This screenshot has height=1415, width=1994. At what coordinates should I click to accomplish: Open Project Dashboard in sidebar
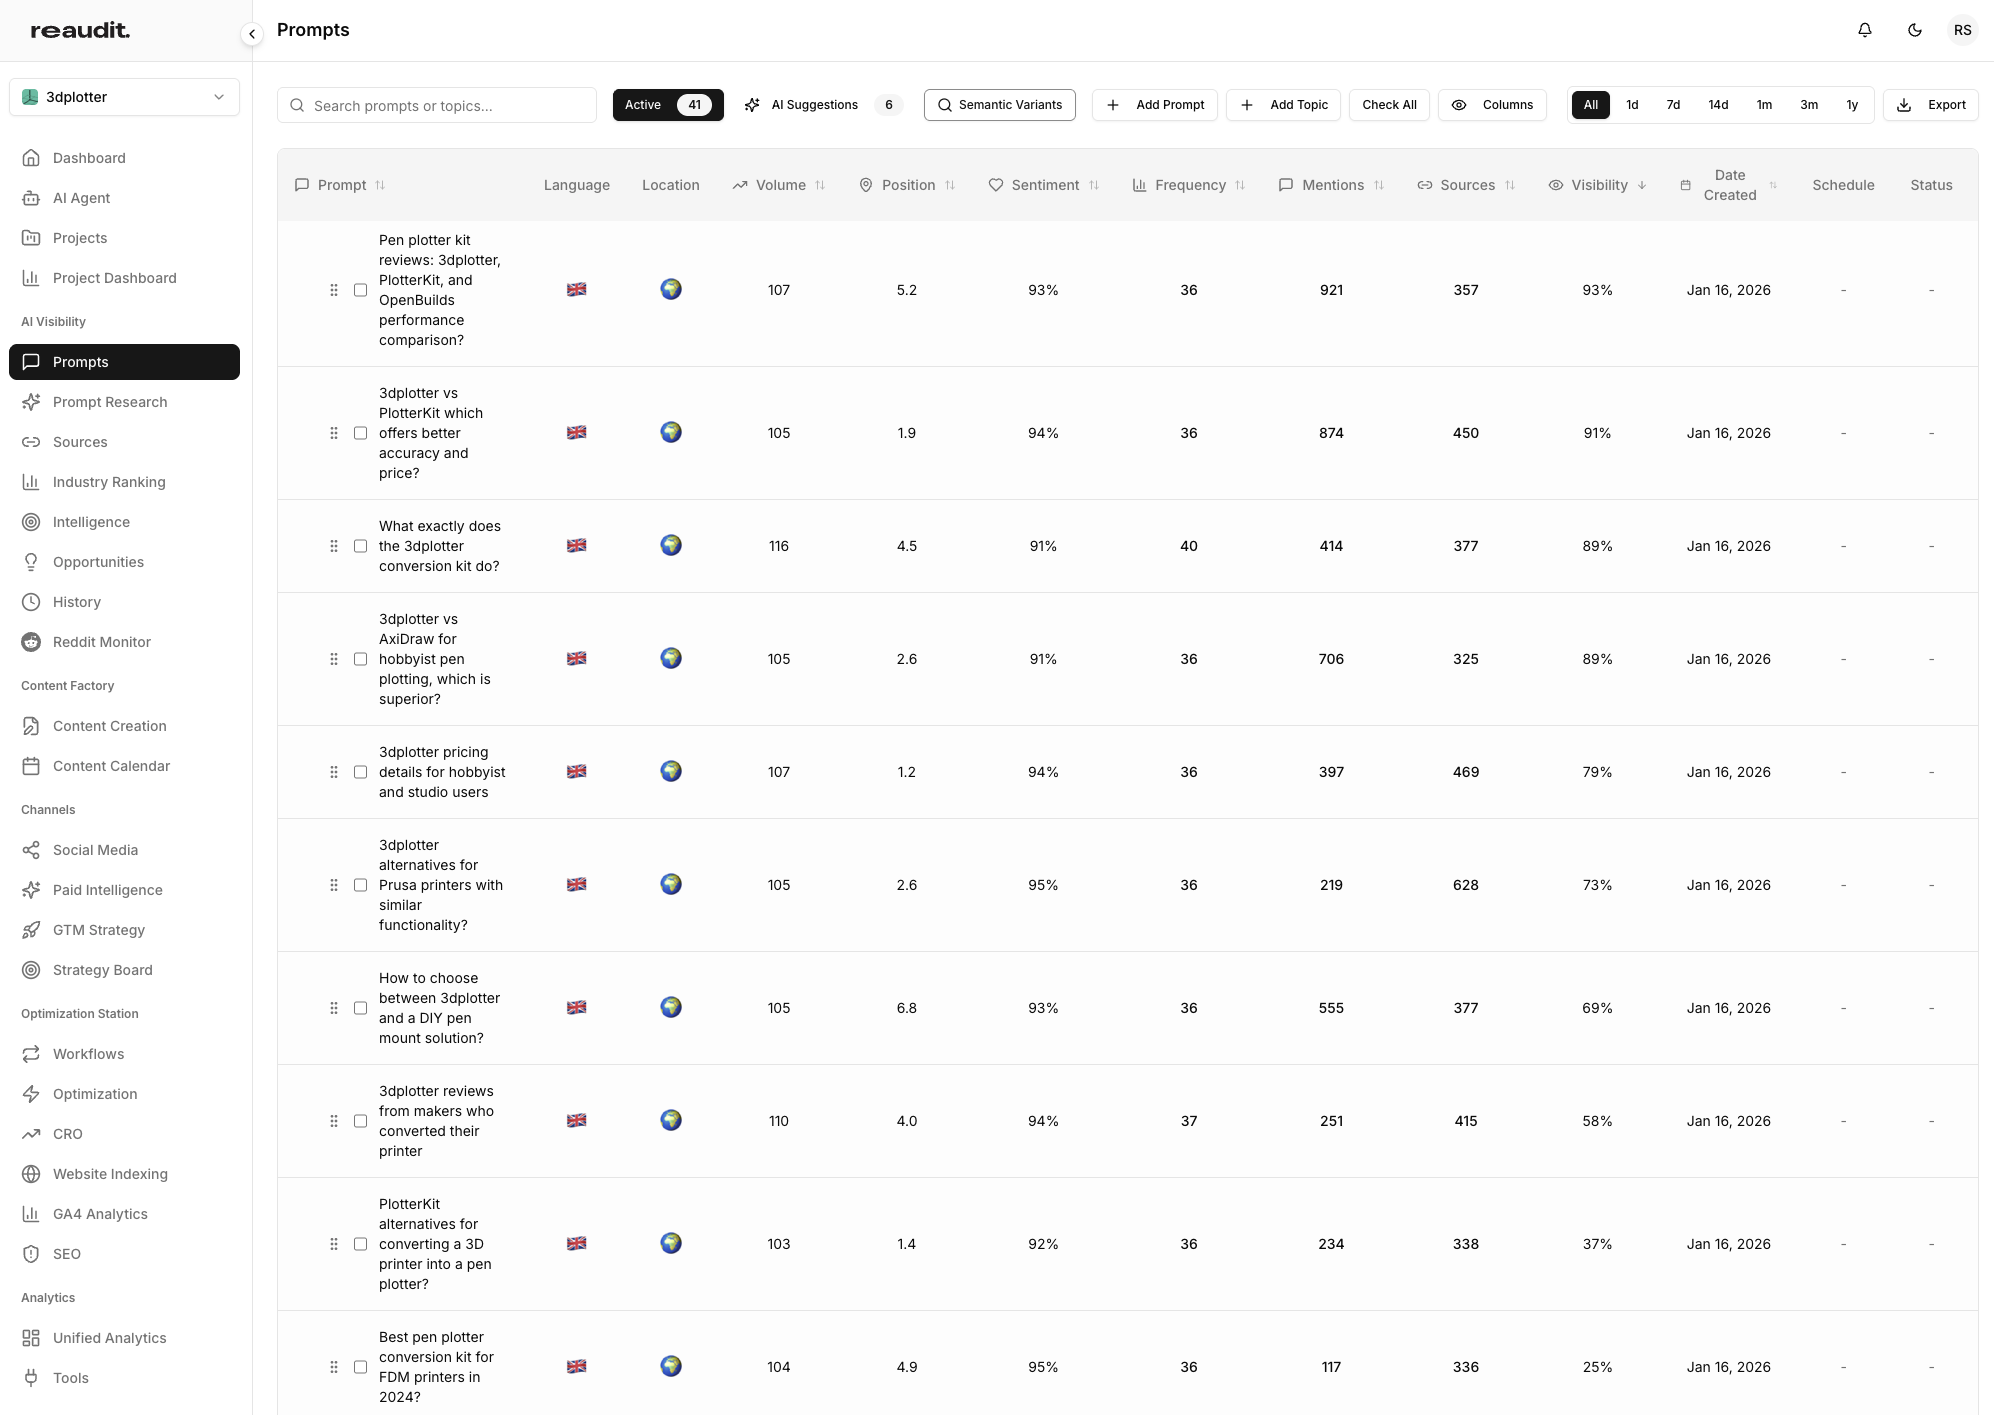pos(124,278)
